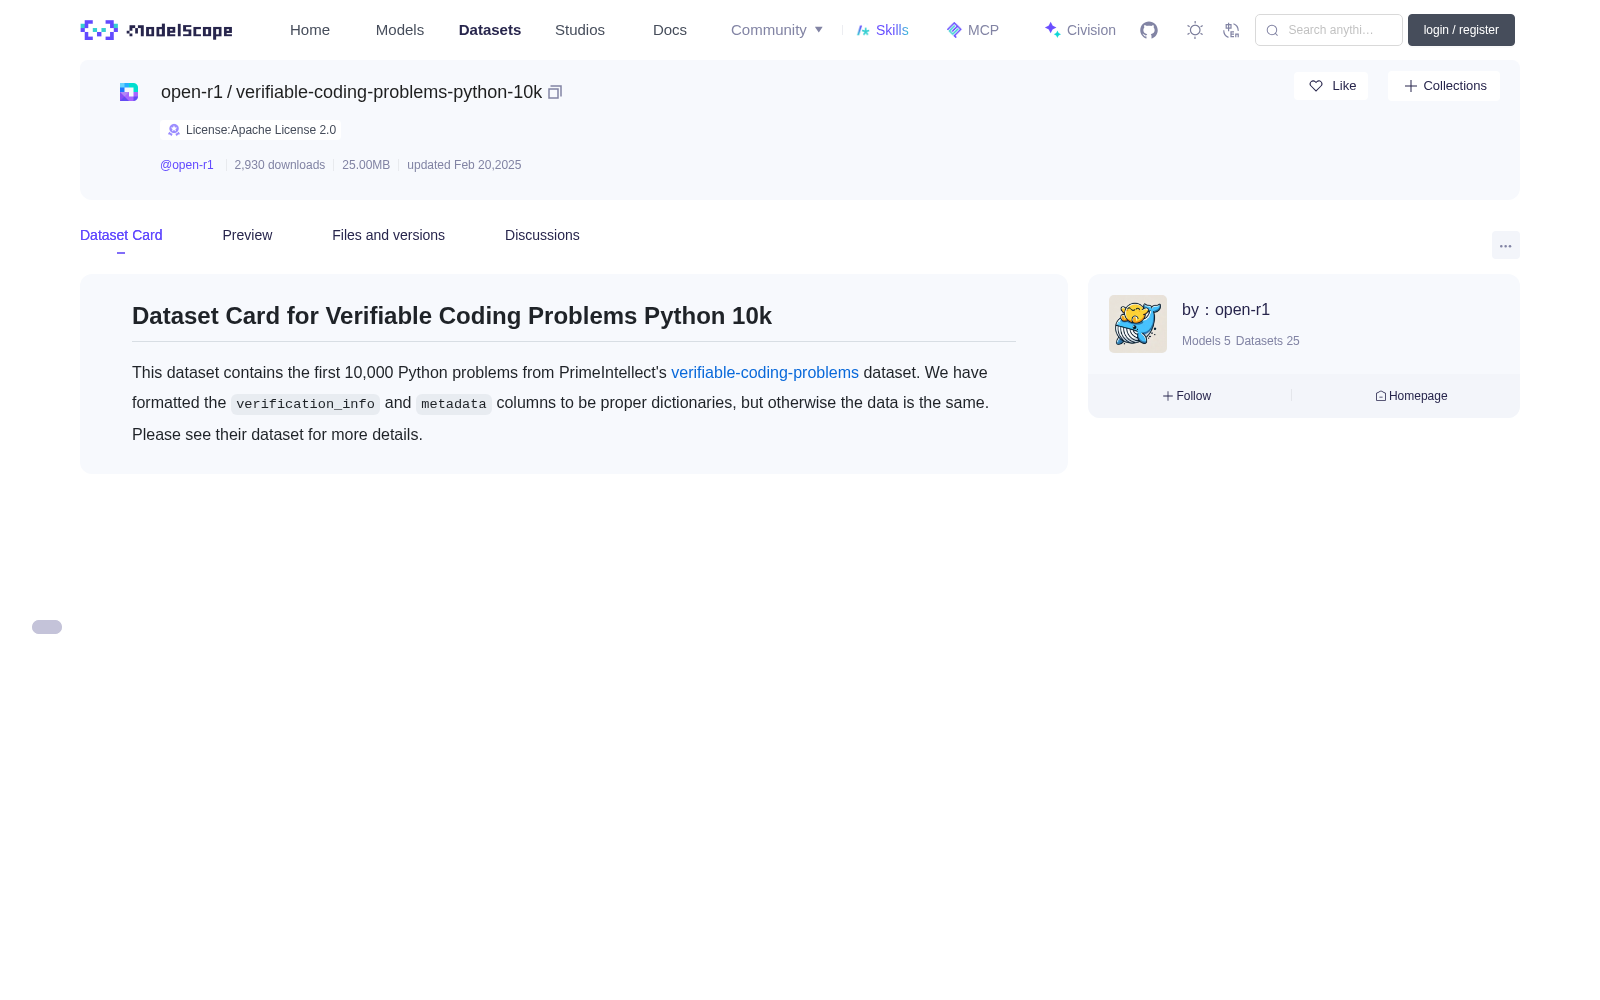1600x1000 pixels.
Task: Focus the Search anything input field
Action: tap(1329, 30)
